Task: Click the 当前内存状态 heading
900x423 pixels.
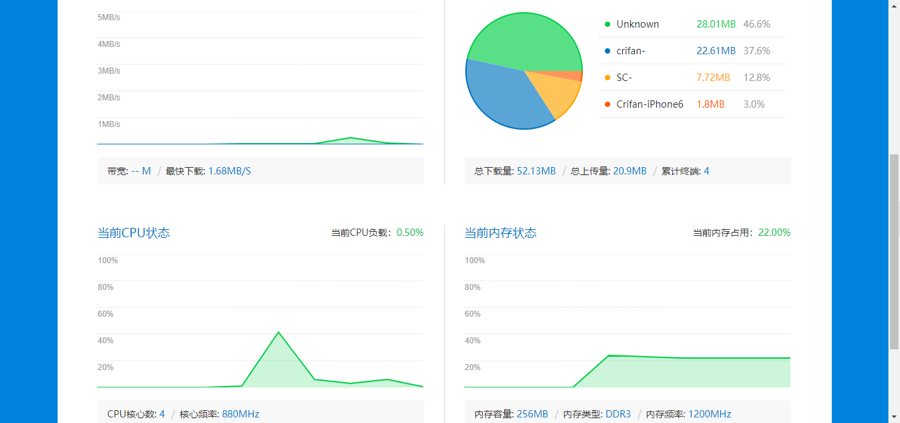Action: click(501, 233)
